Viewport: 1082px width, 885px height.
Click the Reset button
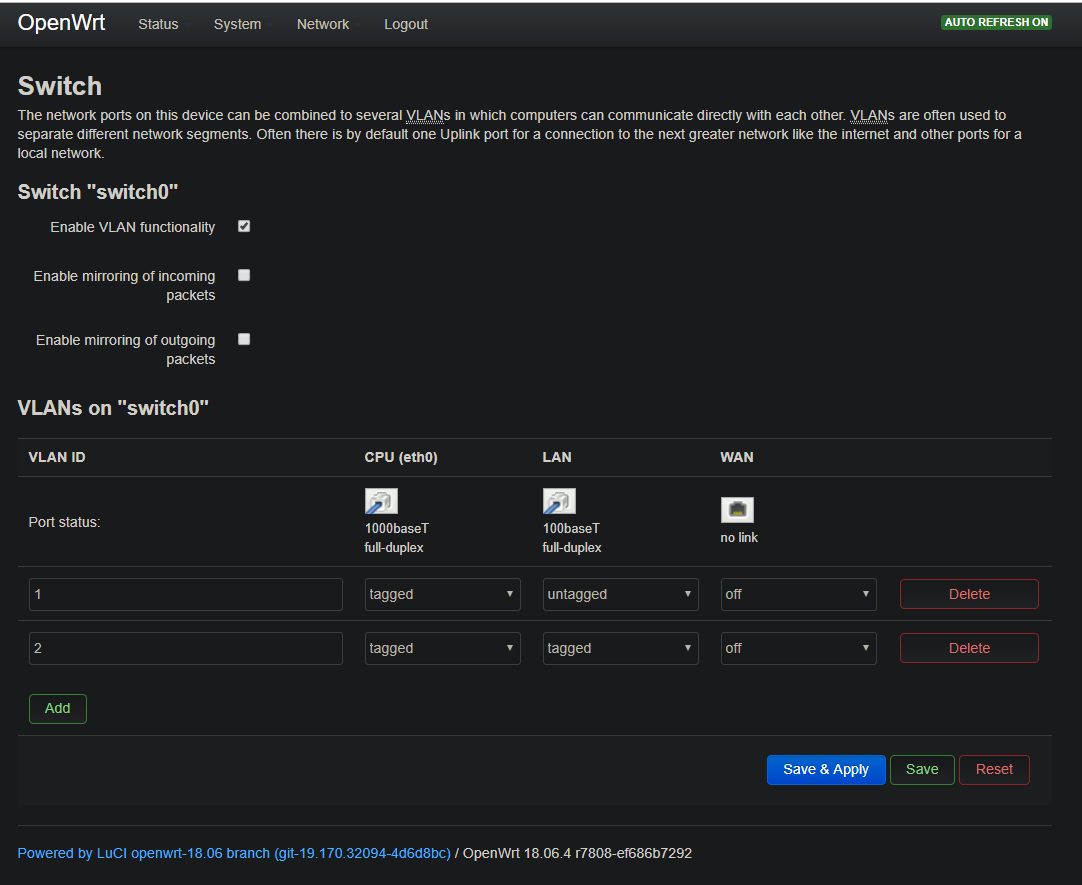point(994,770)
